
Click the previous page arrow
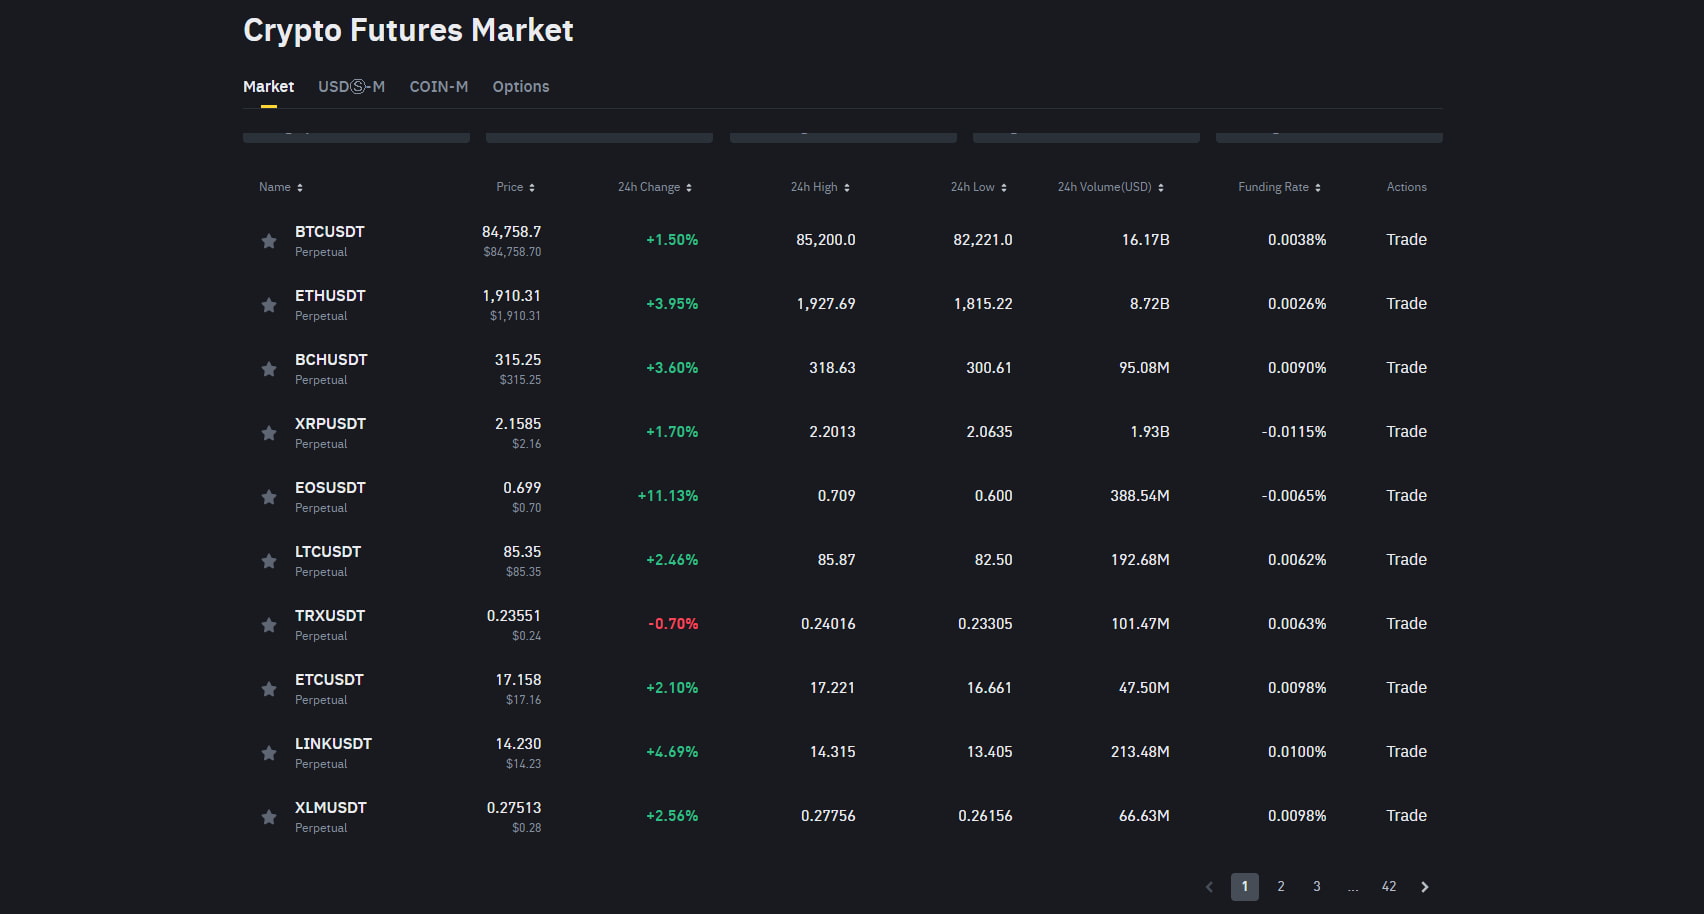tap(1209, 887)
